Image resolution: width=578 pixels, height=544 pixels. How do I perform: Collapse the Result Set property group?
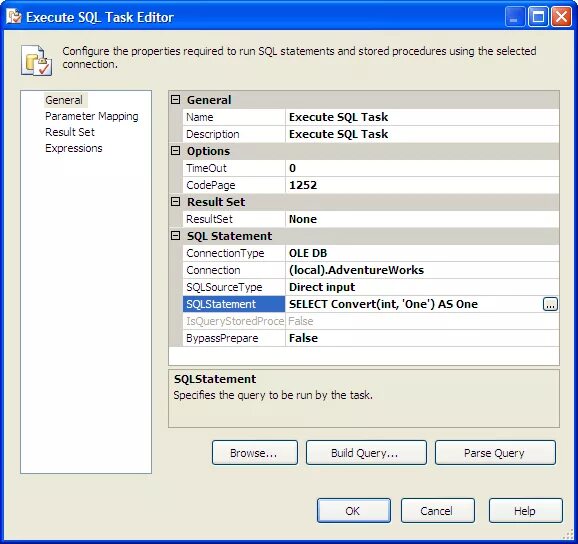coord(176,202)
